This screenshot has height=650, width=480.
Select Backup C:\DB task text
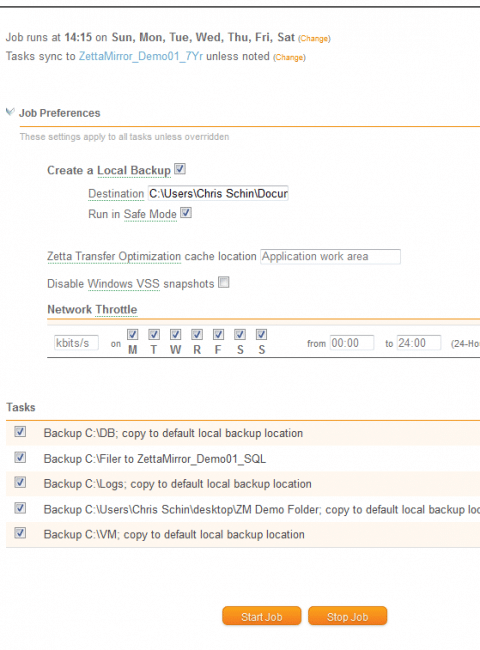point(173,433)
